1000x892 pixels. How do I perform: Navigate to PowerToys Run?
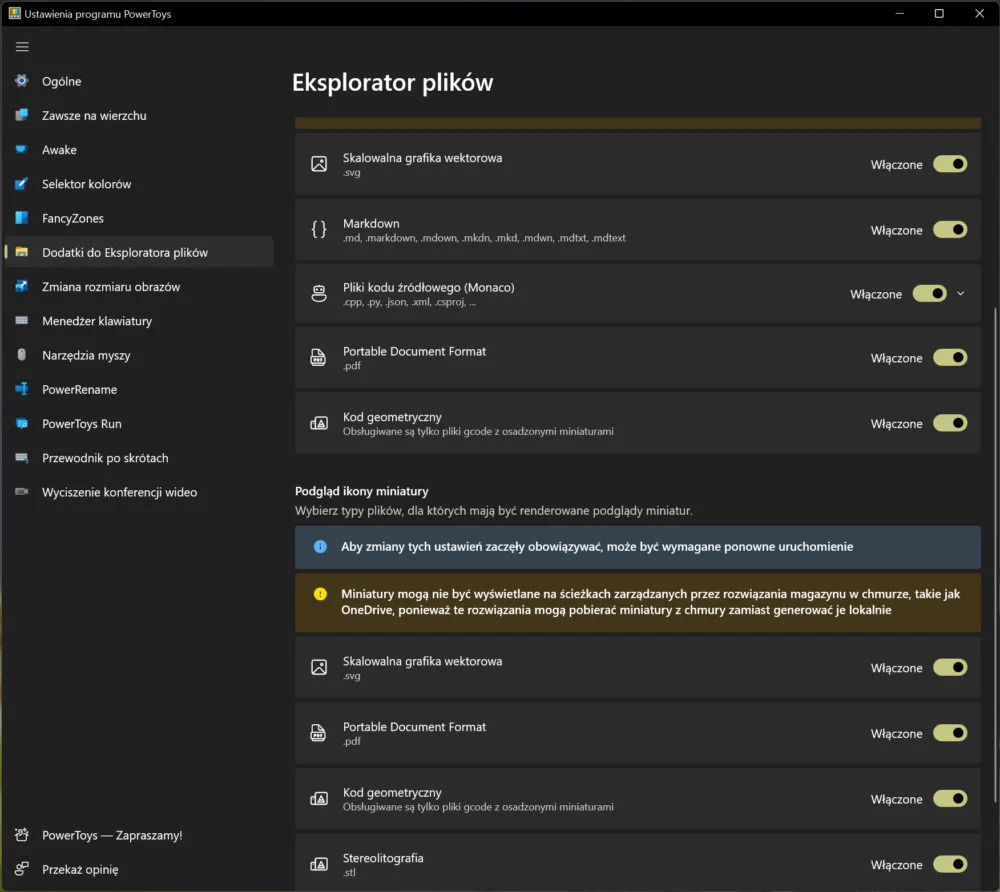(x=139, y=424)
